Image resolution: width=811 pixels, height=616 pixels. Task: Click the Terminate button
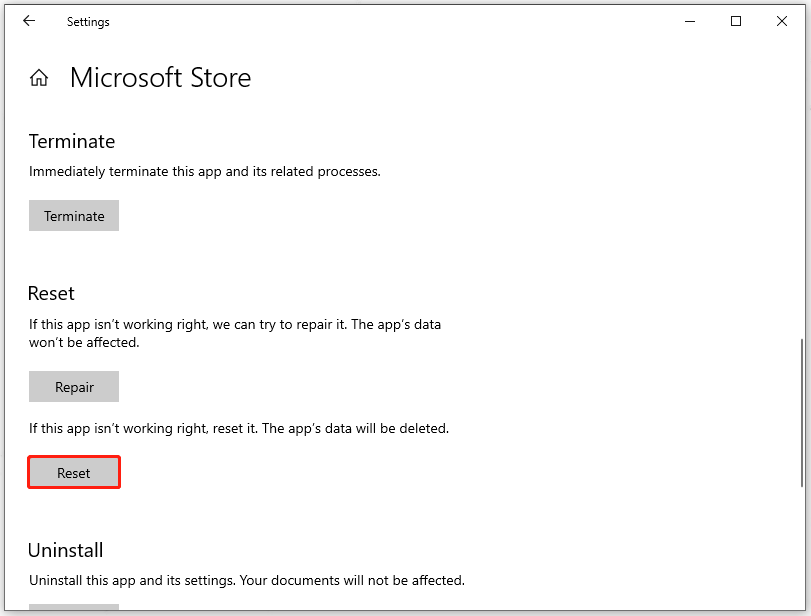tap(73, 215)
